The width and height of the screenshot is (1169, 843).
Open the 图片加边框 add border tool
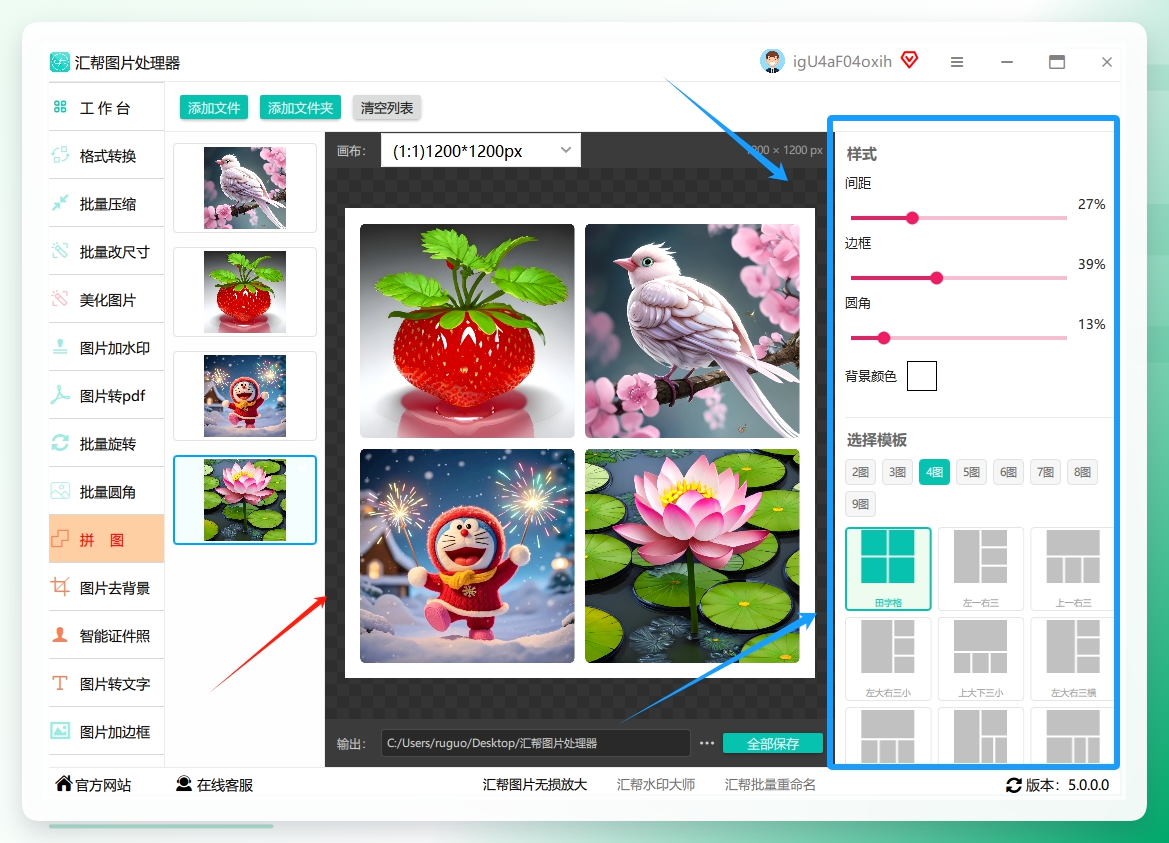point(107,732)
